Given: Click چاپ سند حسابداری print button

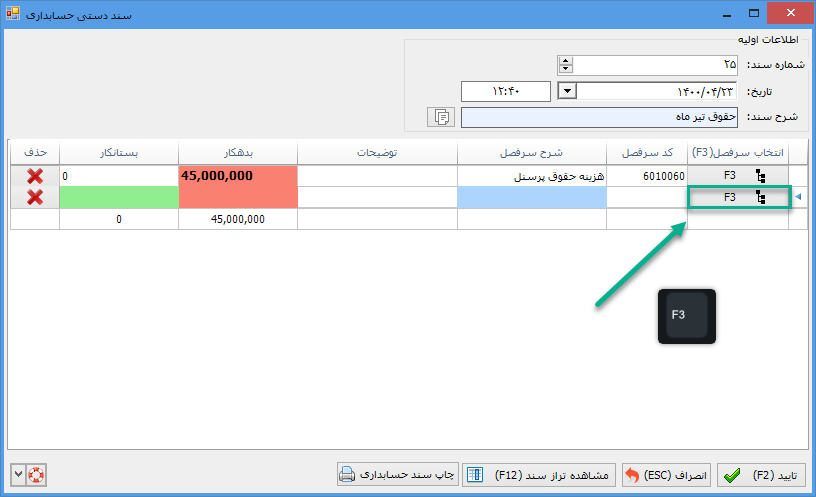Looking at the screenshot, I should point(398,475).
